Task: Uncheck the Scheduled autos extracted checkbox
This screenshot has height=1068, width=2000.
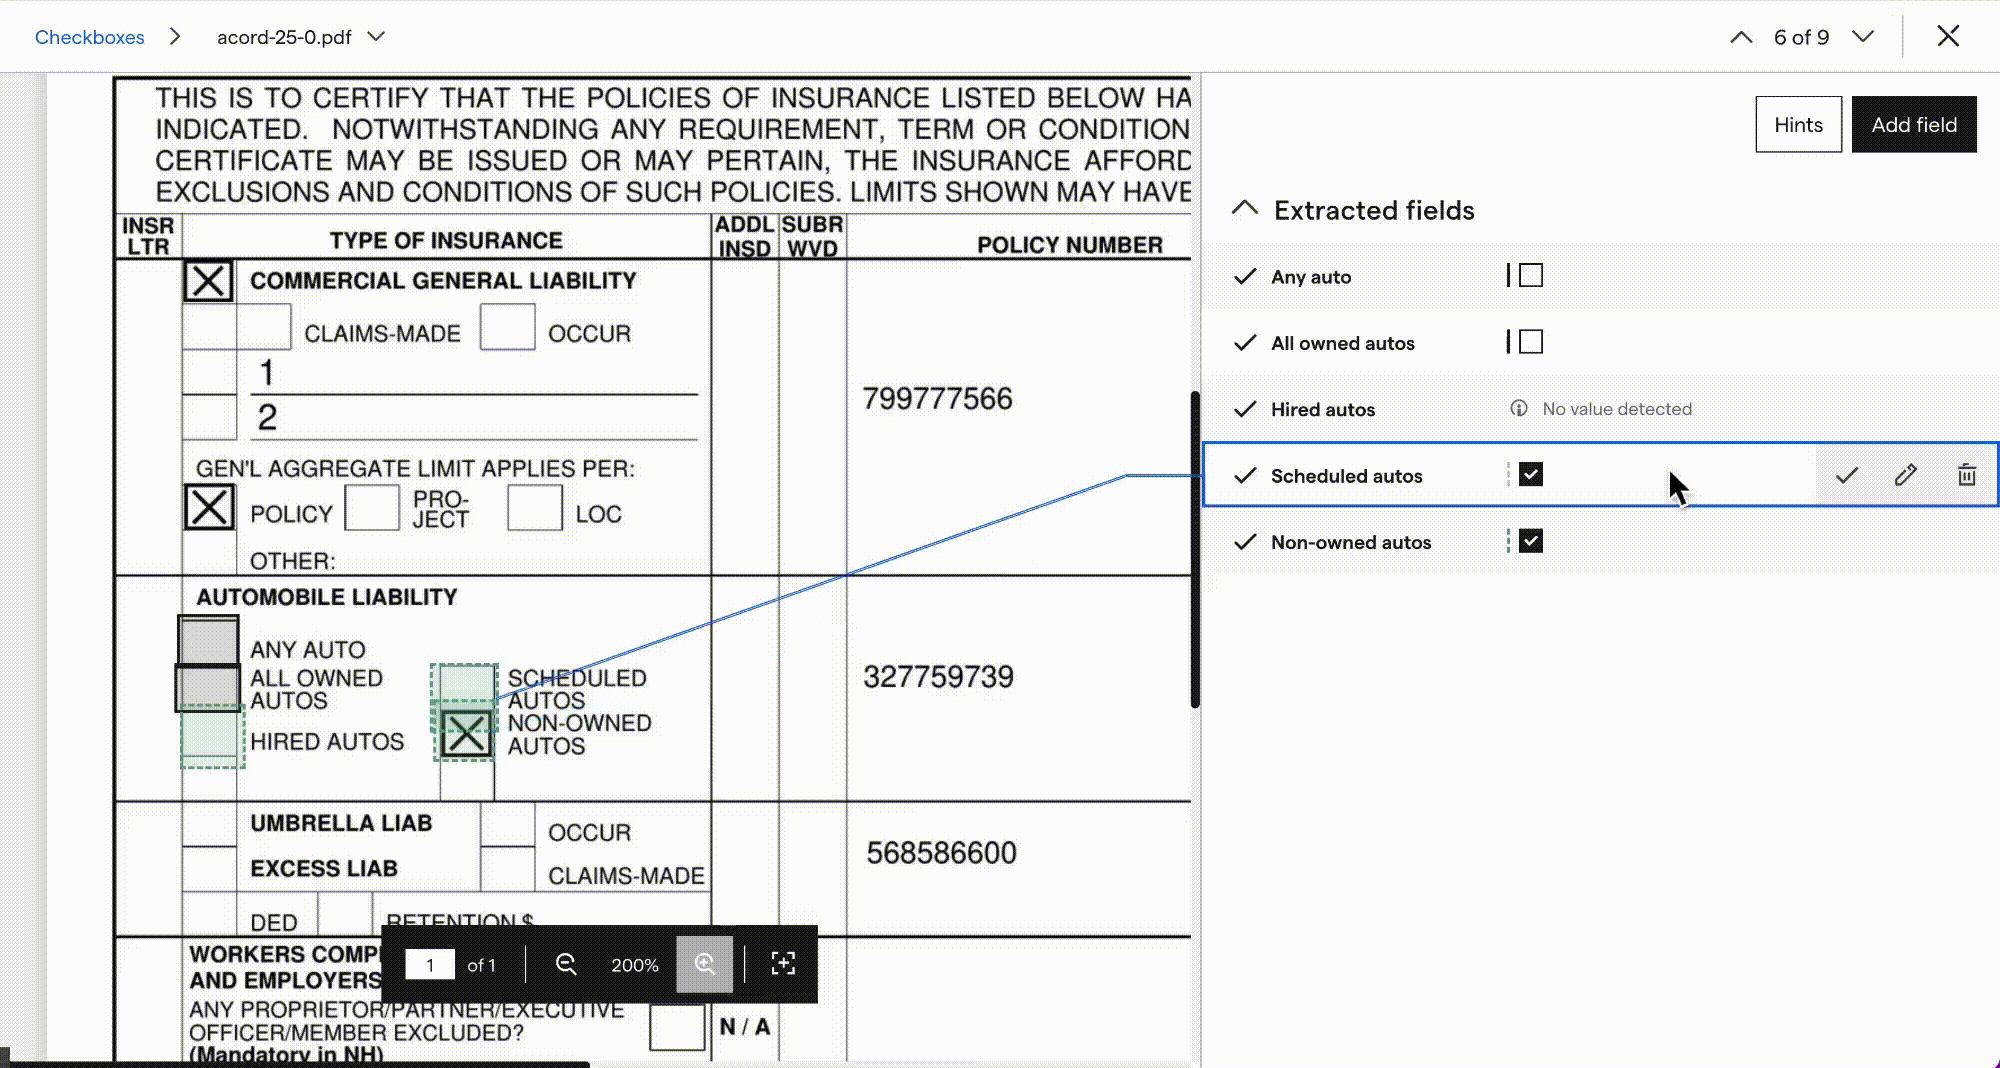Action: [x=1531, y=474]
